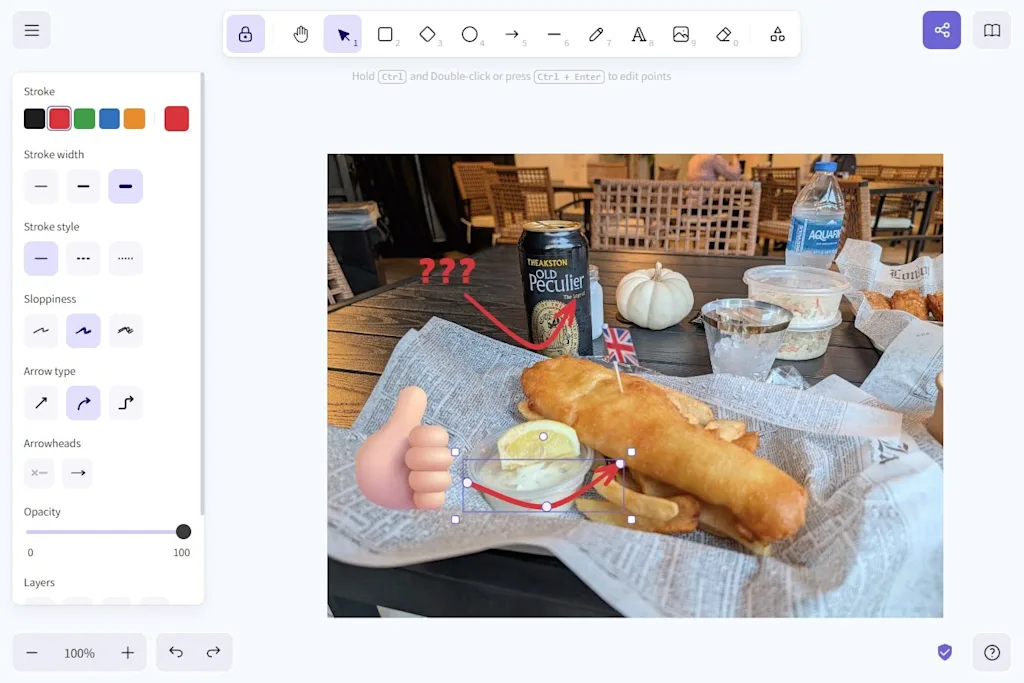Click the Share button
1024x683 pixels.
941,30
